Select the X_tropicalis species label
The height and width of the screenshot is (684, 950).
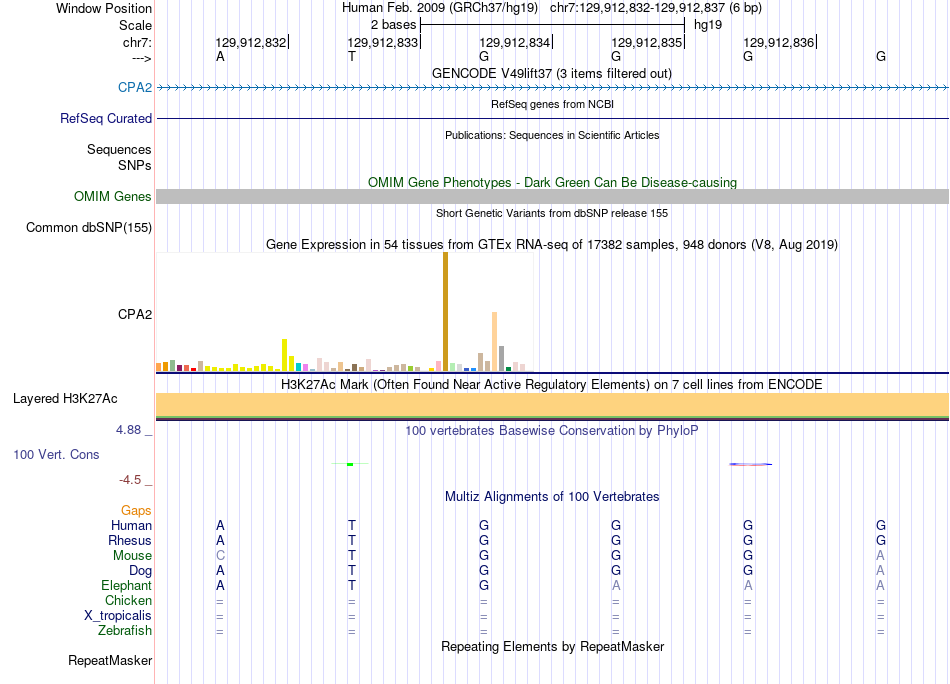tap(118, 616)
